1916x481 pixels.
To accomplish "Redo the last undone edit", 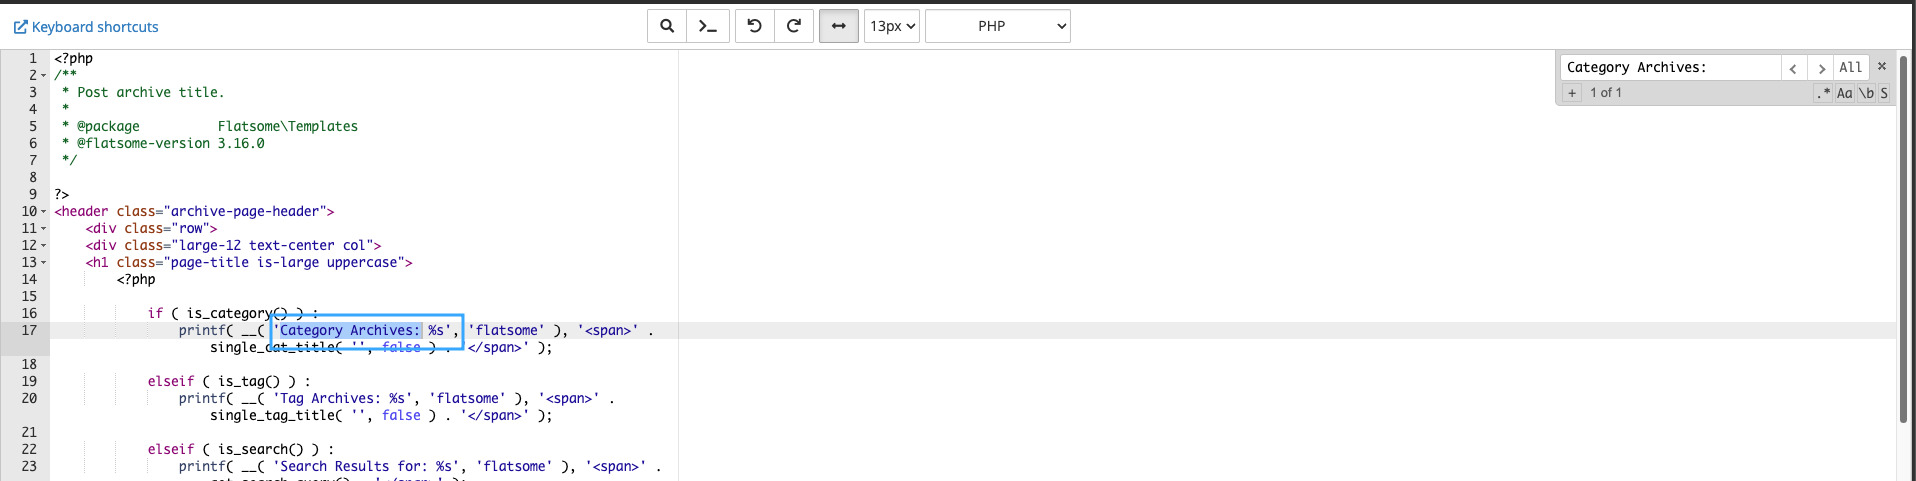I will [794, 26].
